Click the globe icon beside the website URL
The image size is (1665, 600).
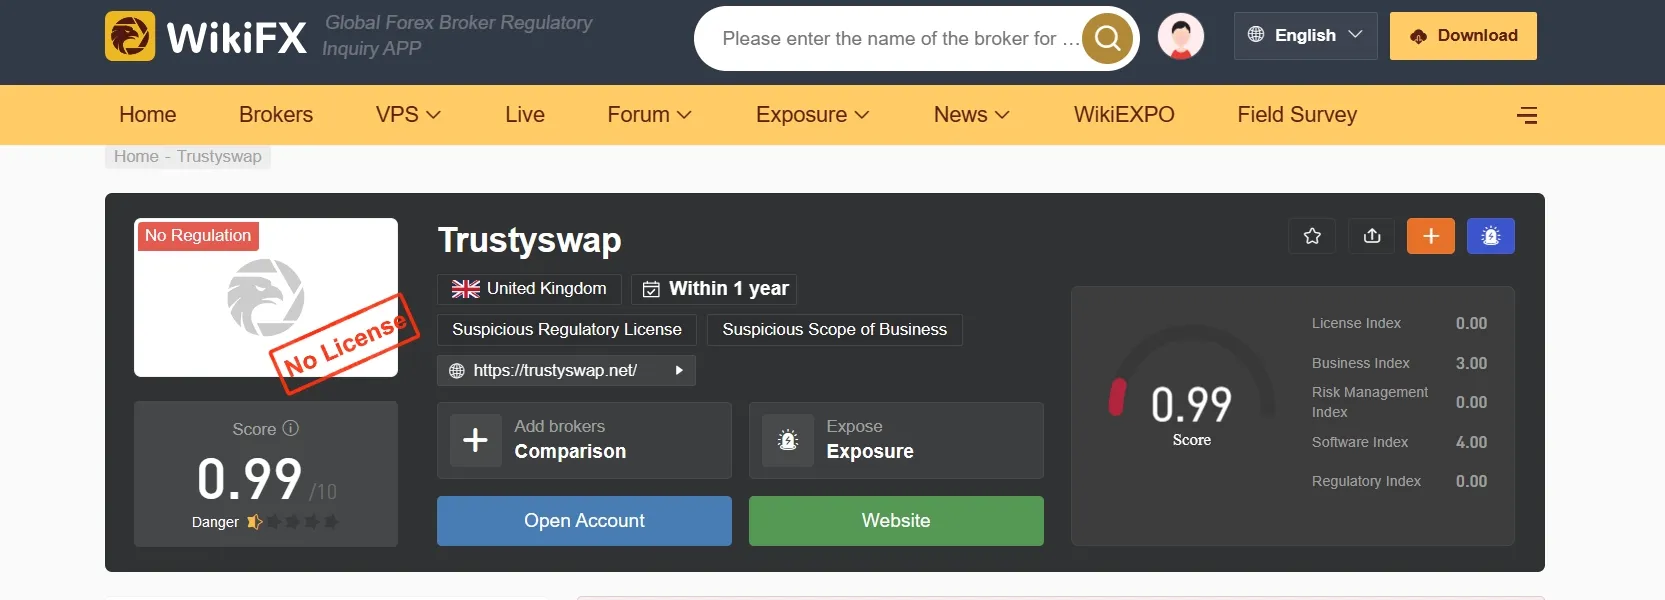[457, 371]
